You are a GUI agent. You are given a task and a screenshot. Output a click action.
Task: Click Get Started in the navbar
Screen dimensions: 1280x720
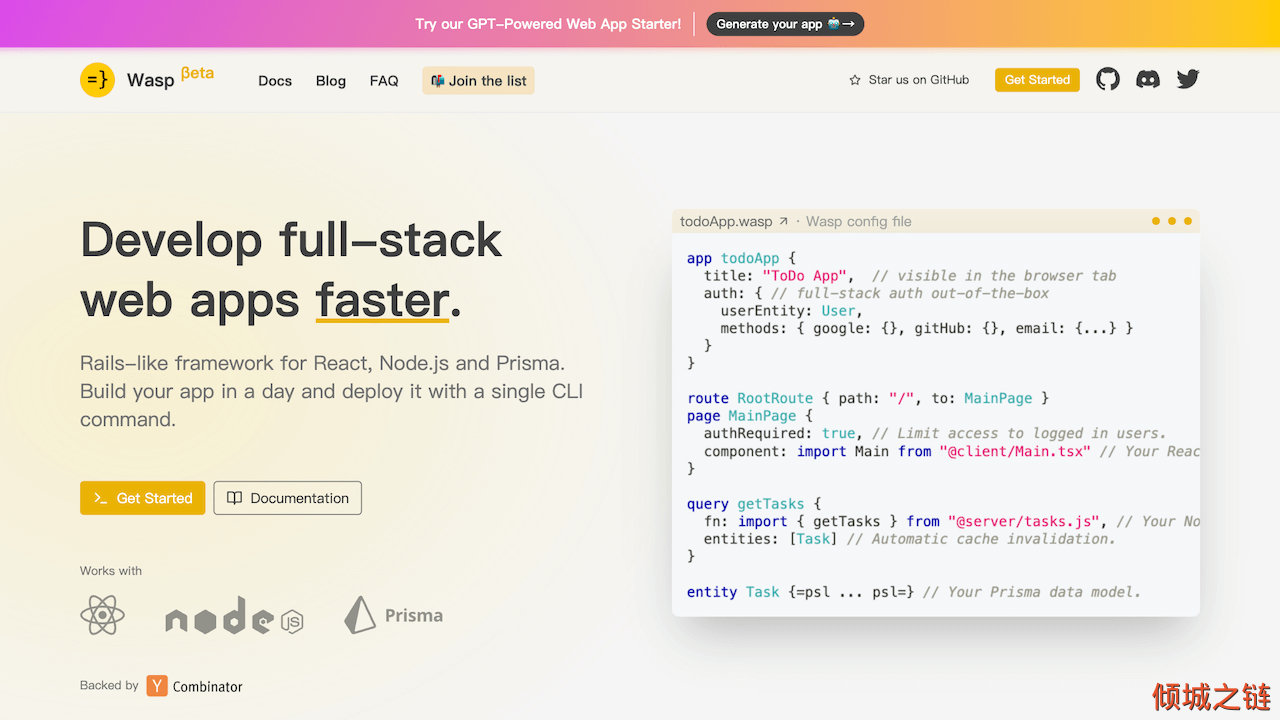click(1037, 80)
